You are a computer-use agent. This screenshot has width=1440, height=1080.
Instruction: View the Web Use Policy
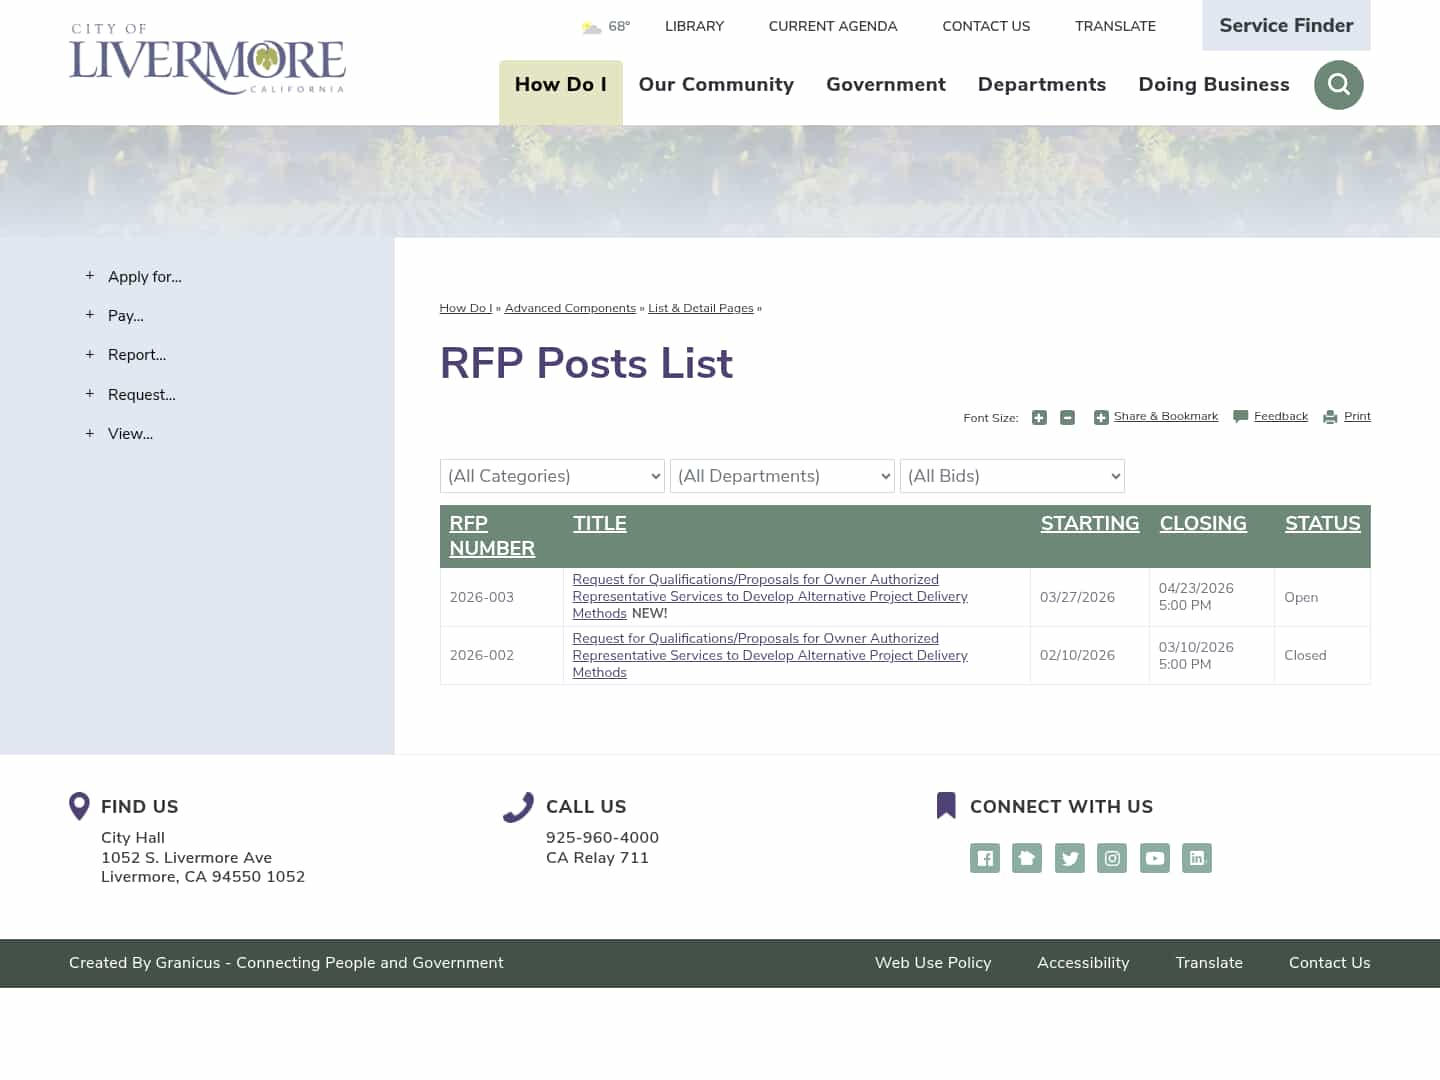[932, 963]
